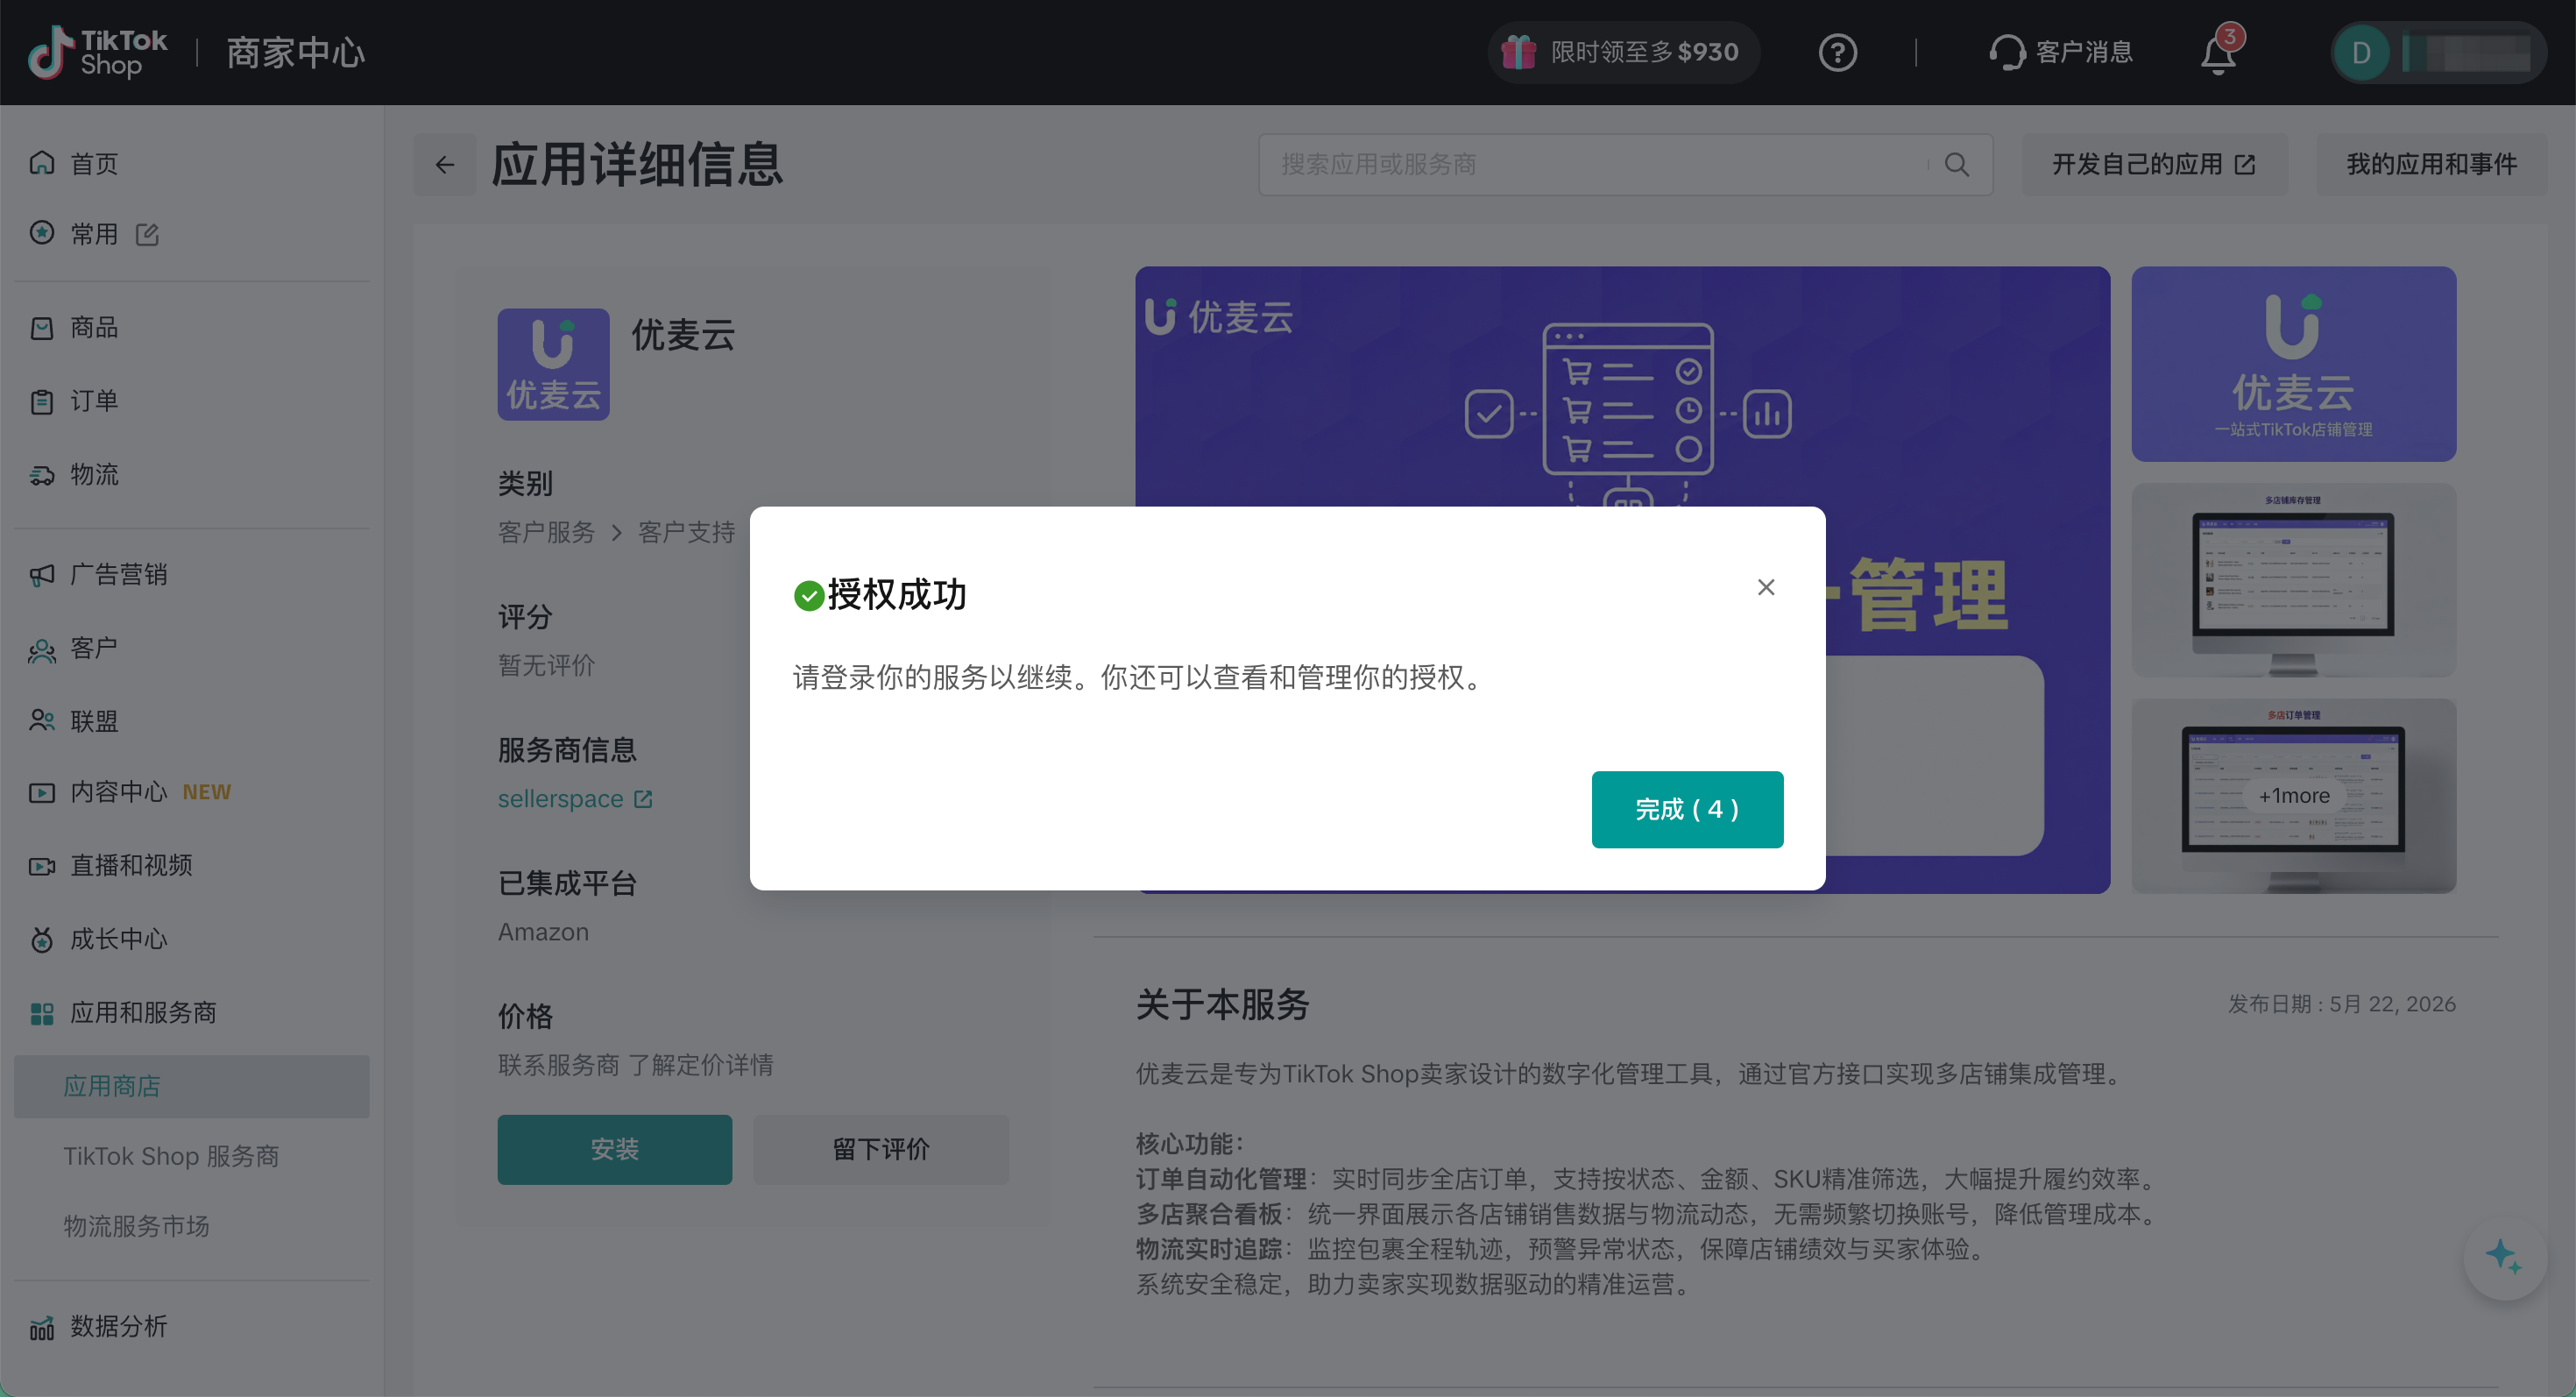Image resolution: width=2576 pixels, height=1397 pixels.
Task: Click the search magnifier icon
Action: tap(1957, 164)
